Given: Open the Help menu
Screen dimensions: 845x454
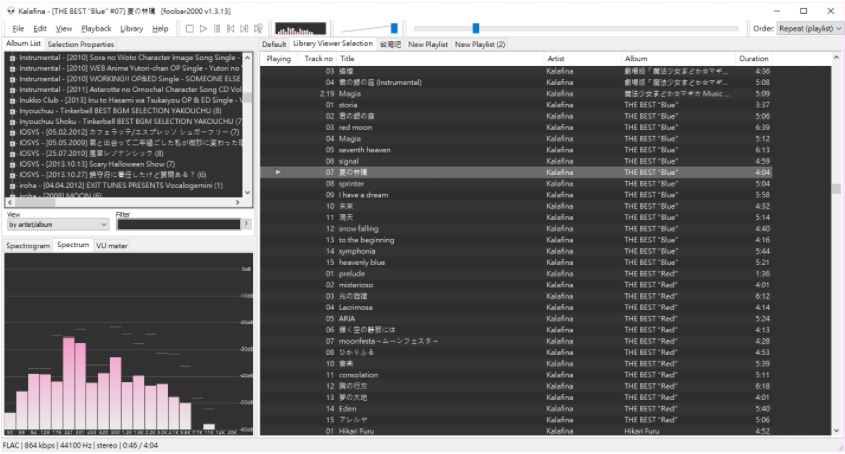Looking at the screenshot, I should pos(160,29).
